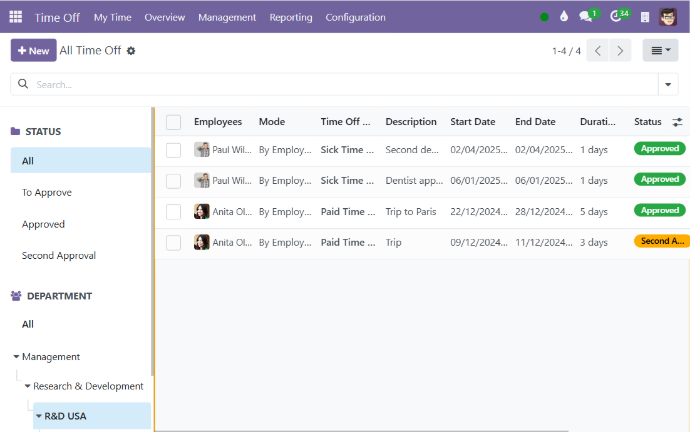
Task: Click the gear icon beside All Time Off
Action: click(x=131, y=51)
